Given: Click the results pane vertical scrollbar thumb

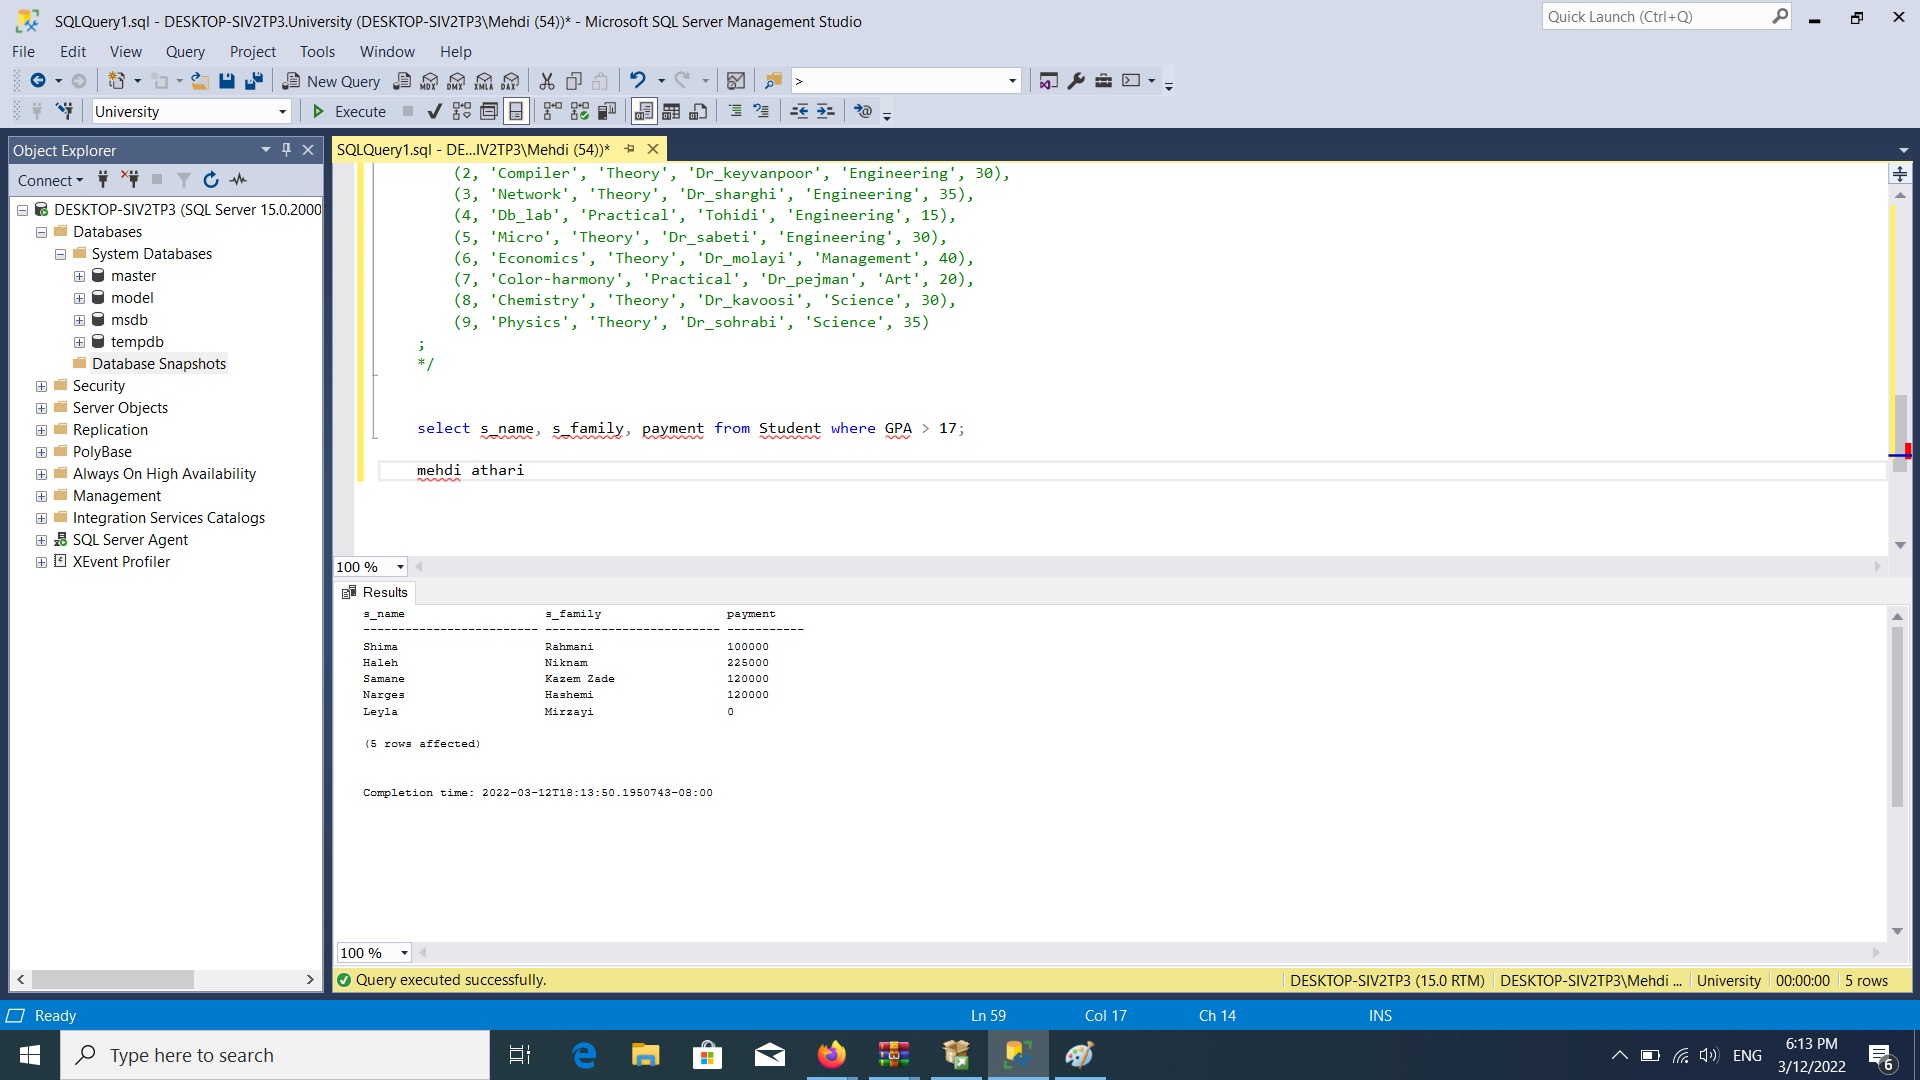Looking at the screenshot, I should [1897, 717].
